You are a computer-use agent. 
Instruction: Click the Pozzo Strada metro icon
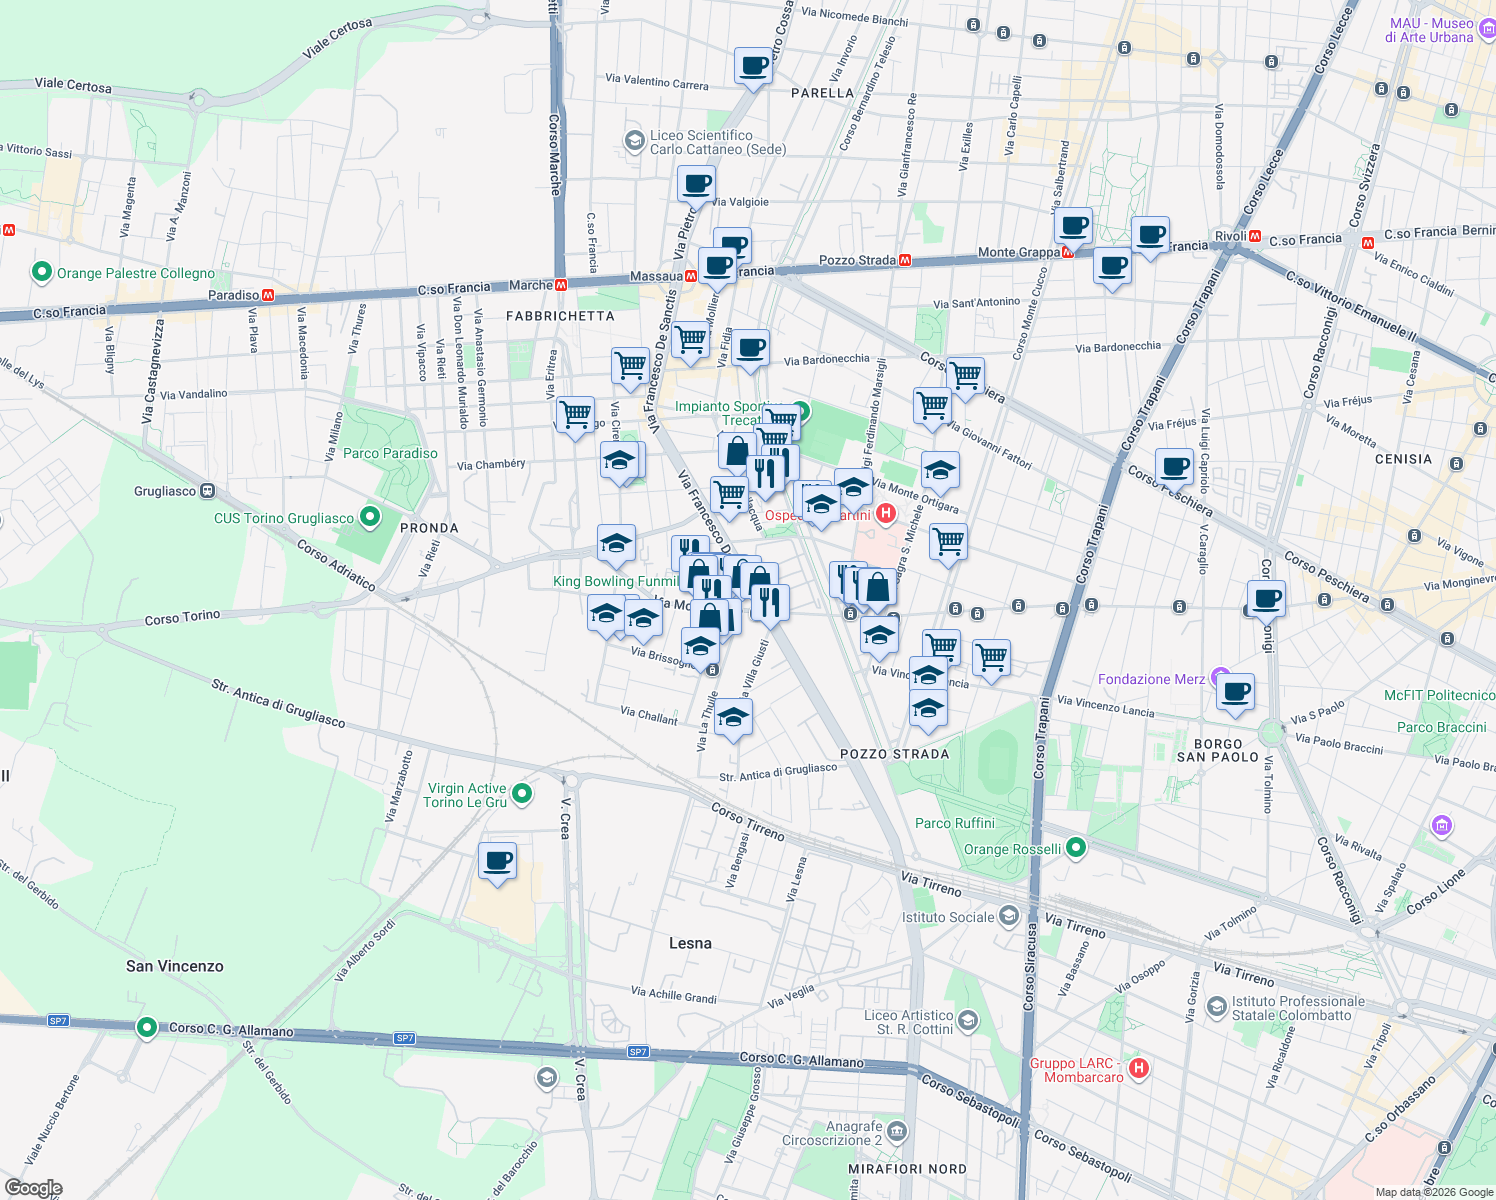(906, 258)
